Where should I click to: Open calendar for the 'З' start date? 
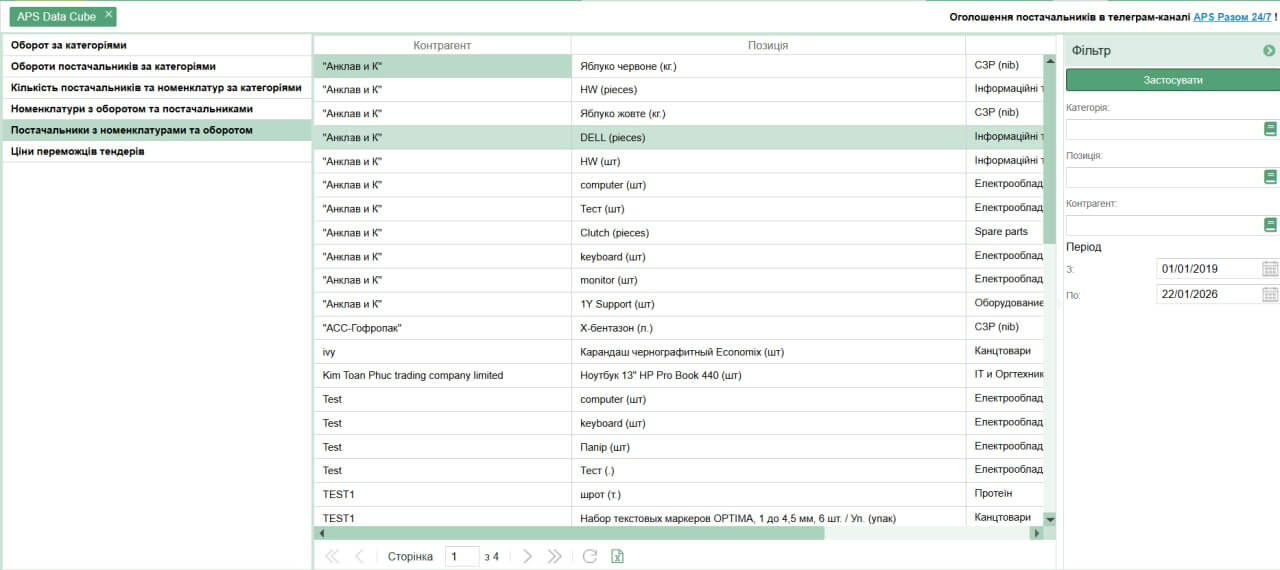click(x=1270, y=269)
